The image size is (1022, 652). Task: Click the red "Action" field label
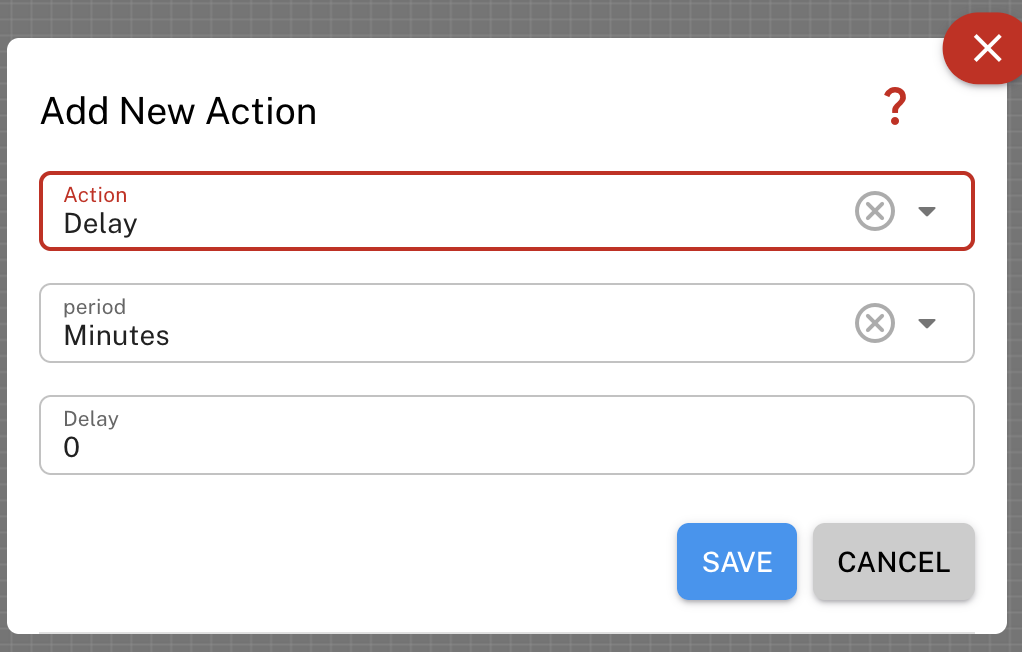pos(95,195)
